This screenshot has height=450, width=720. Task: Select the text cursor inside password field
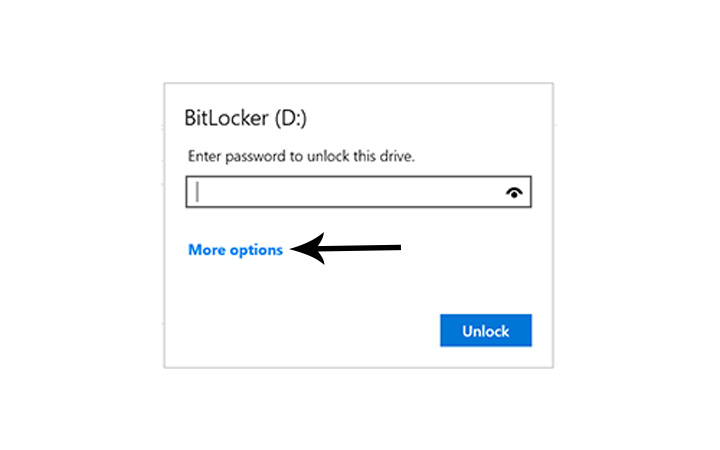pyautogui.click(x=197, y=192)
